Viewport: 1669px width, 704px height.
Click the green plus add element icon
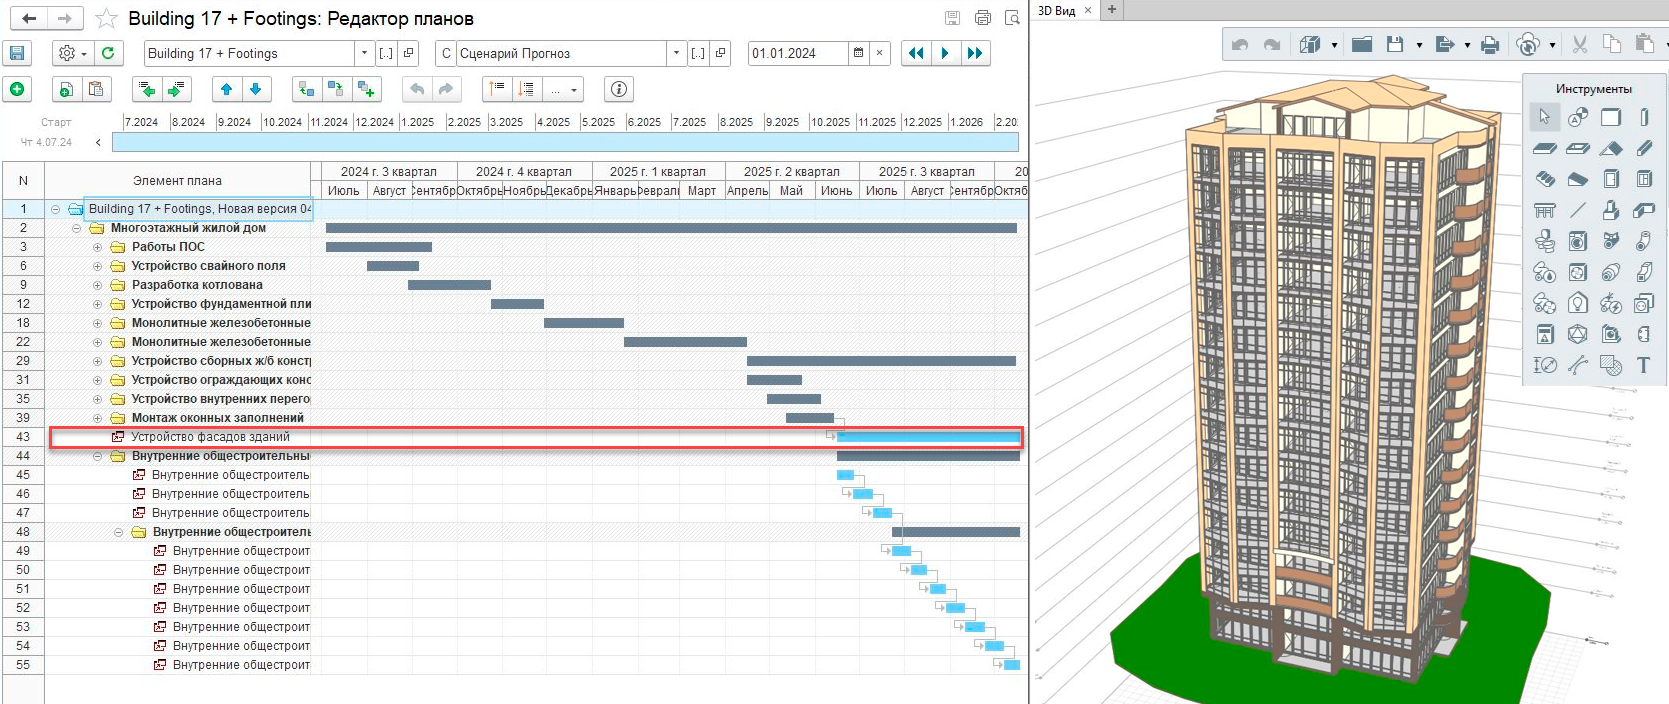pyautogui.click(x=17, y=89)
